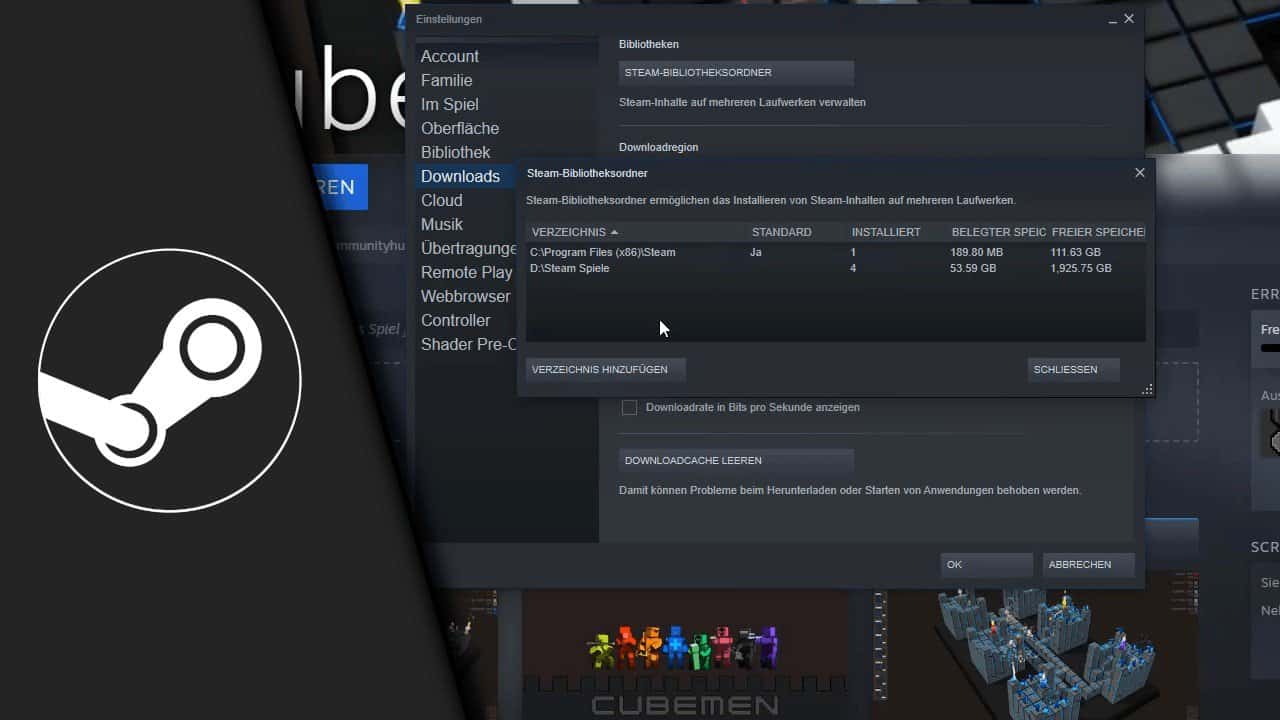Select the Shader Pre-Caching sidebar entry
Screen dimensions: 1280x720
[469, 344]
